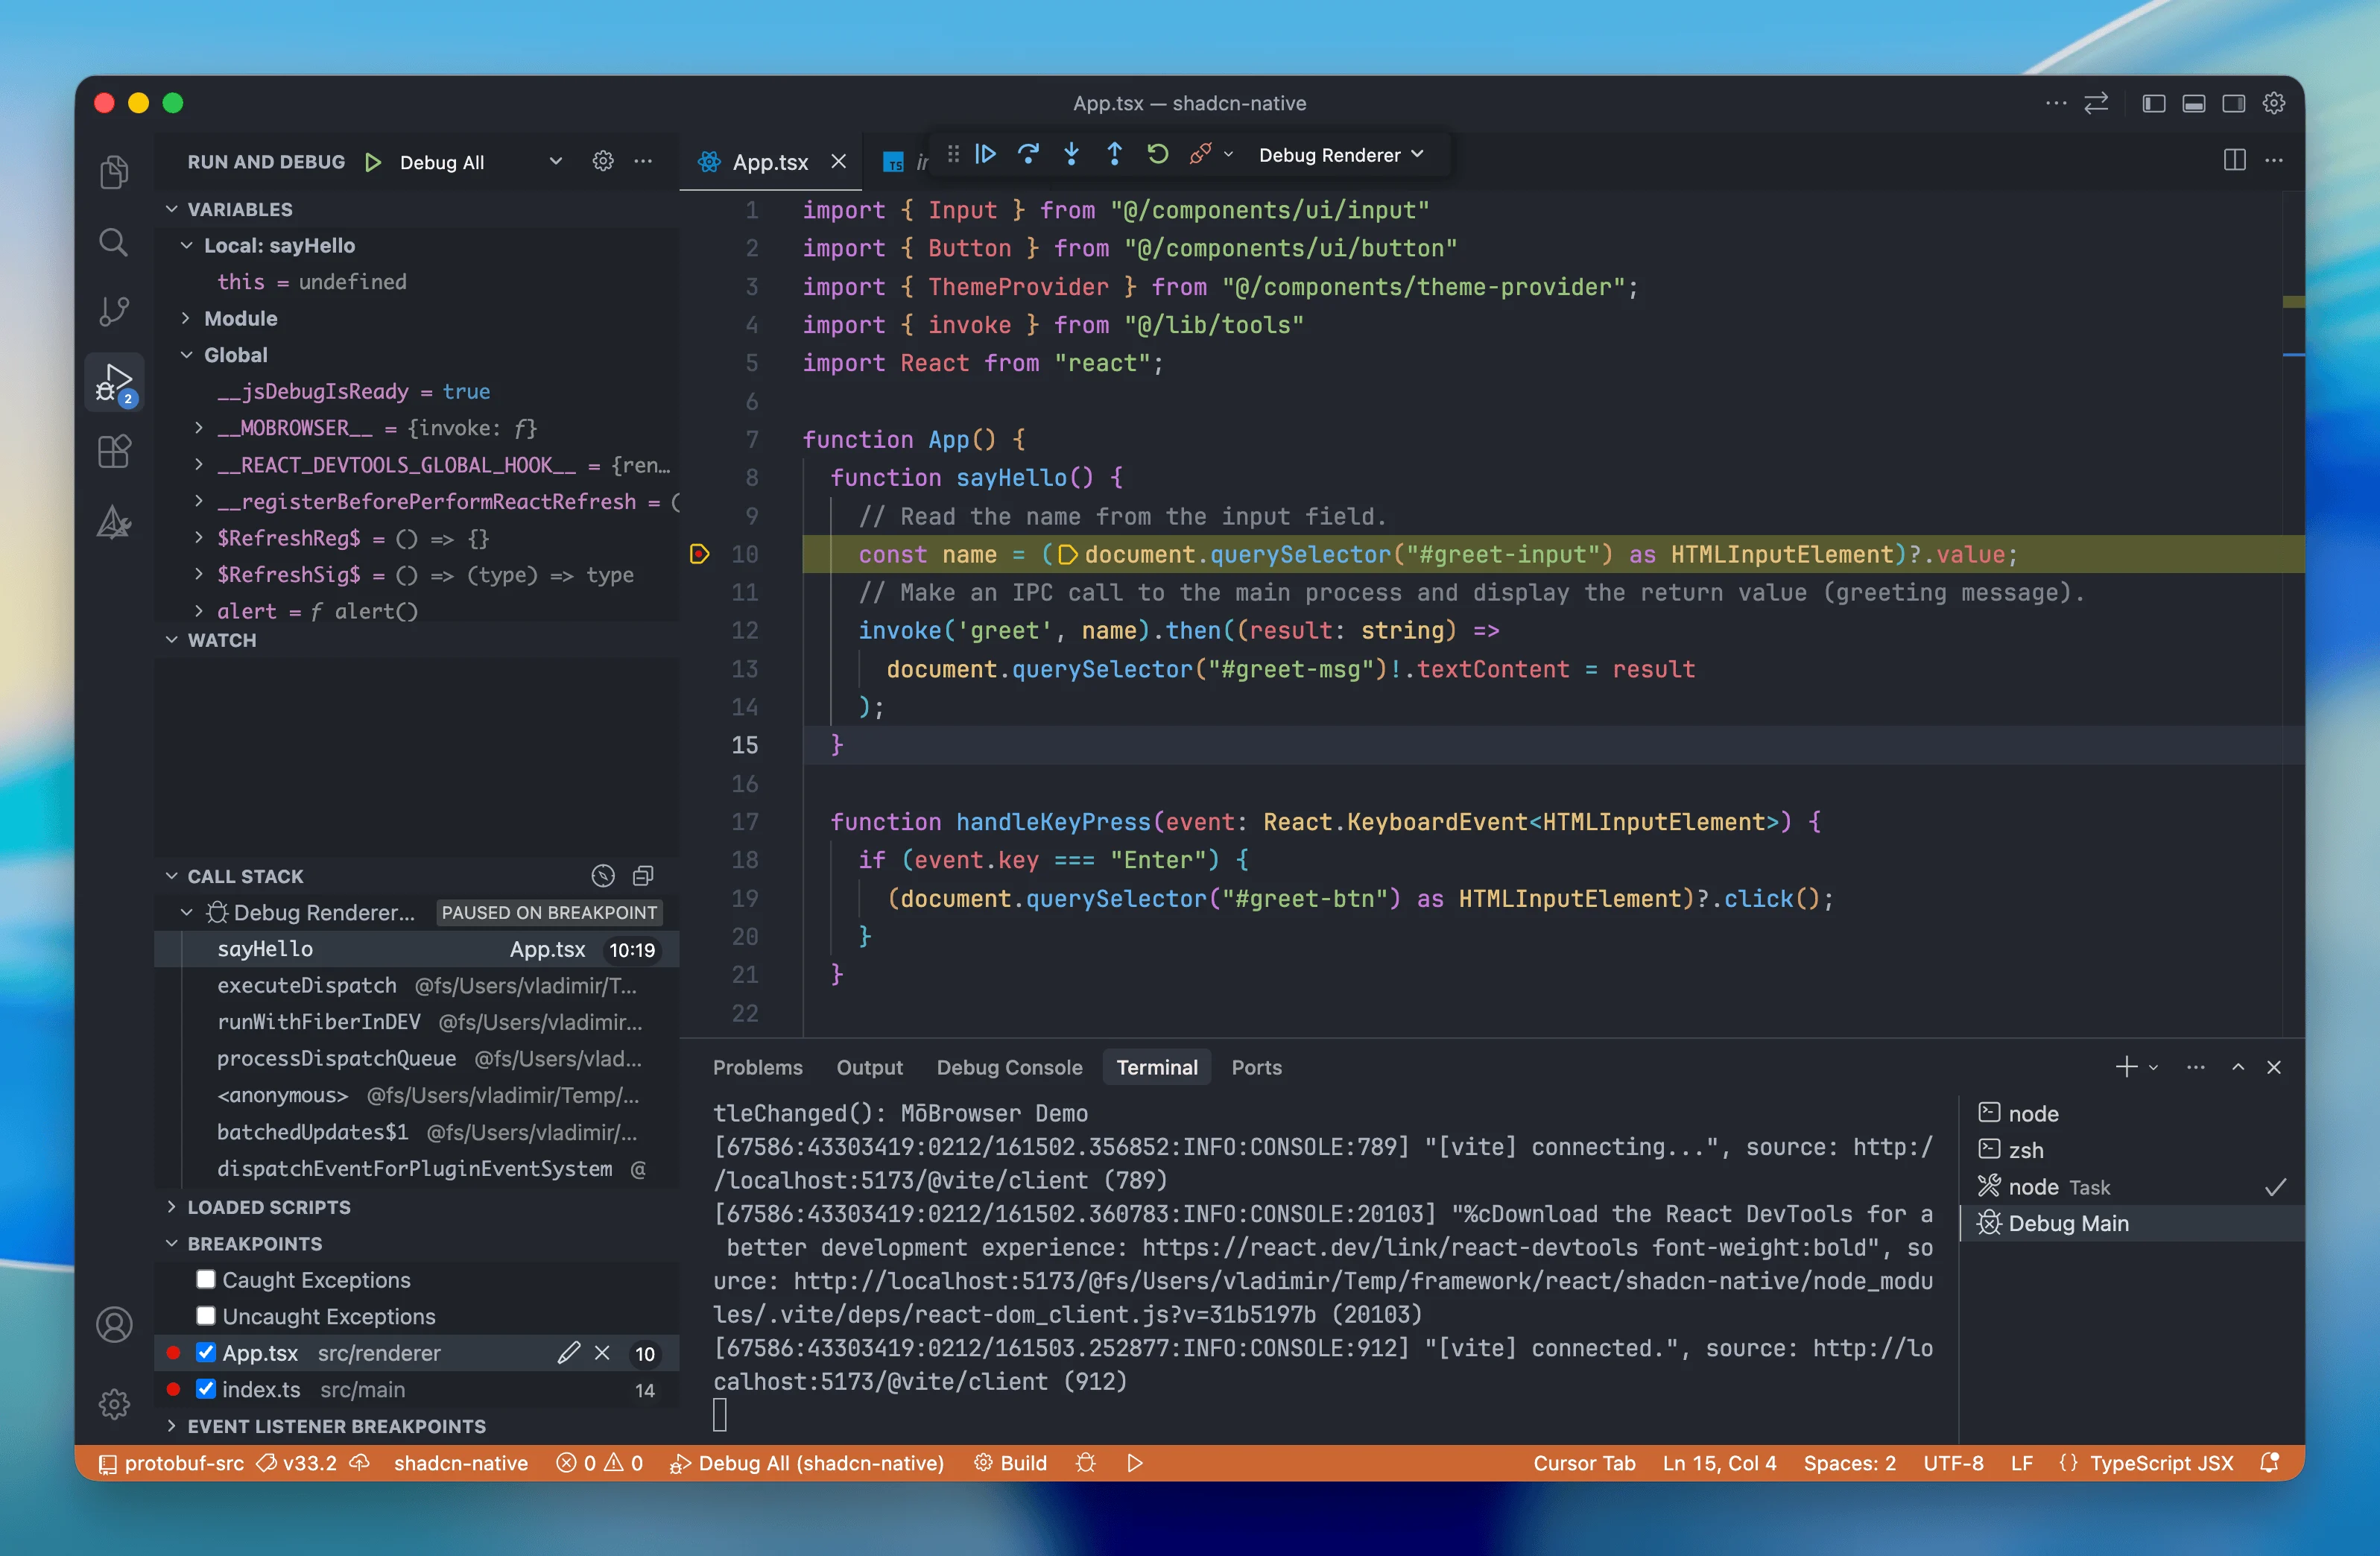This screenshot has height=1556, width=2380.
Task: Open the Source Control view
Action: point(114,311)
